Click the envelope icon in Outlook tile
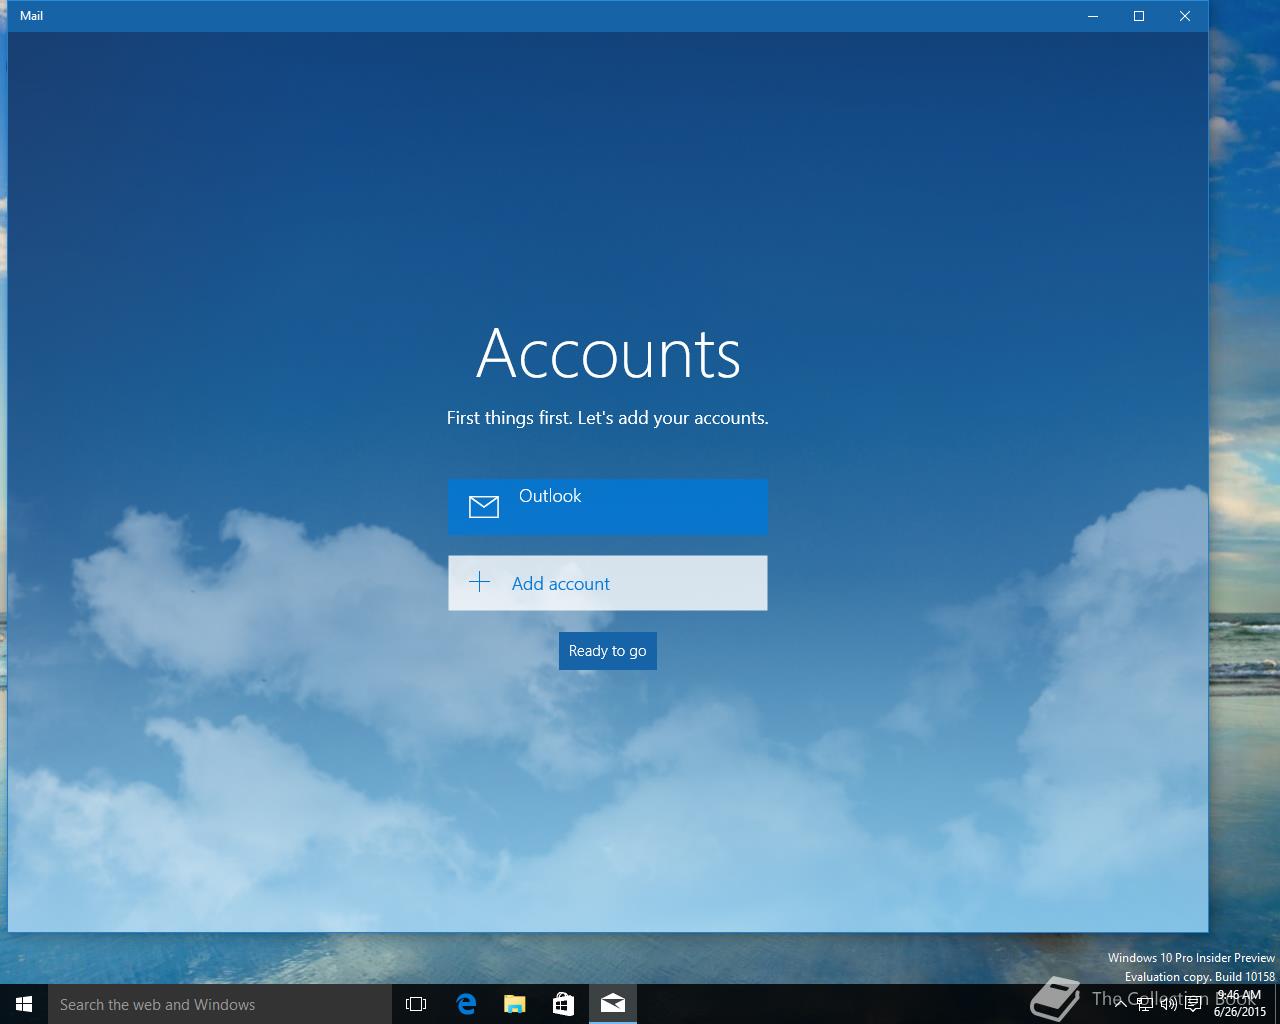 [484, 507]
